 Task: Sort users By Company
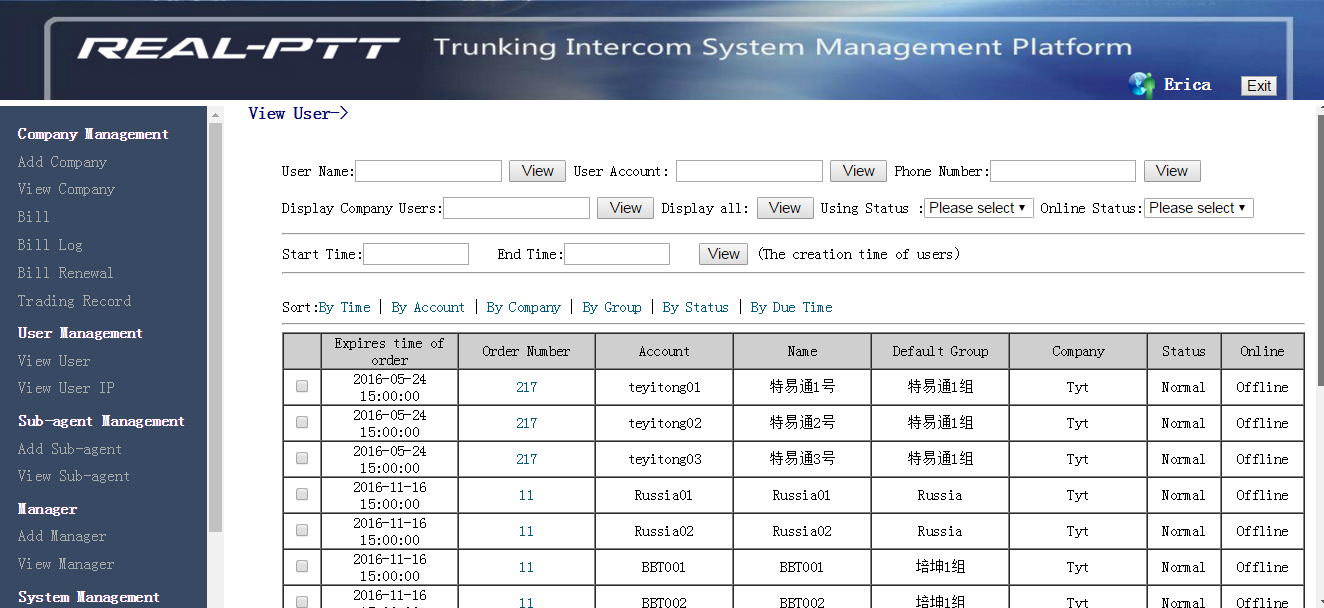click(x=524, y=307)
